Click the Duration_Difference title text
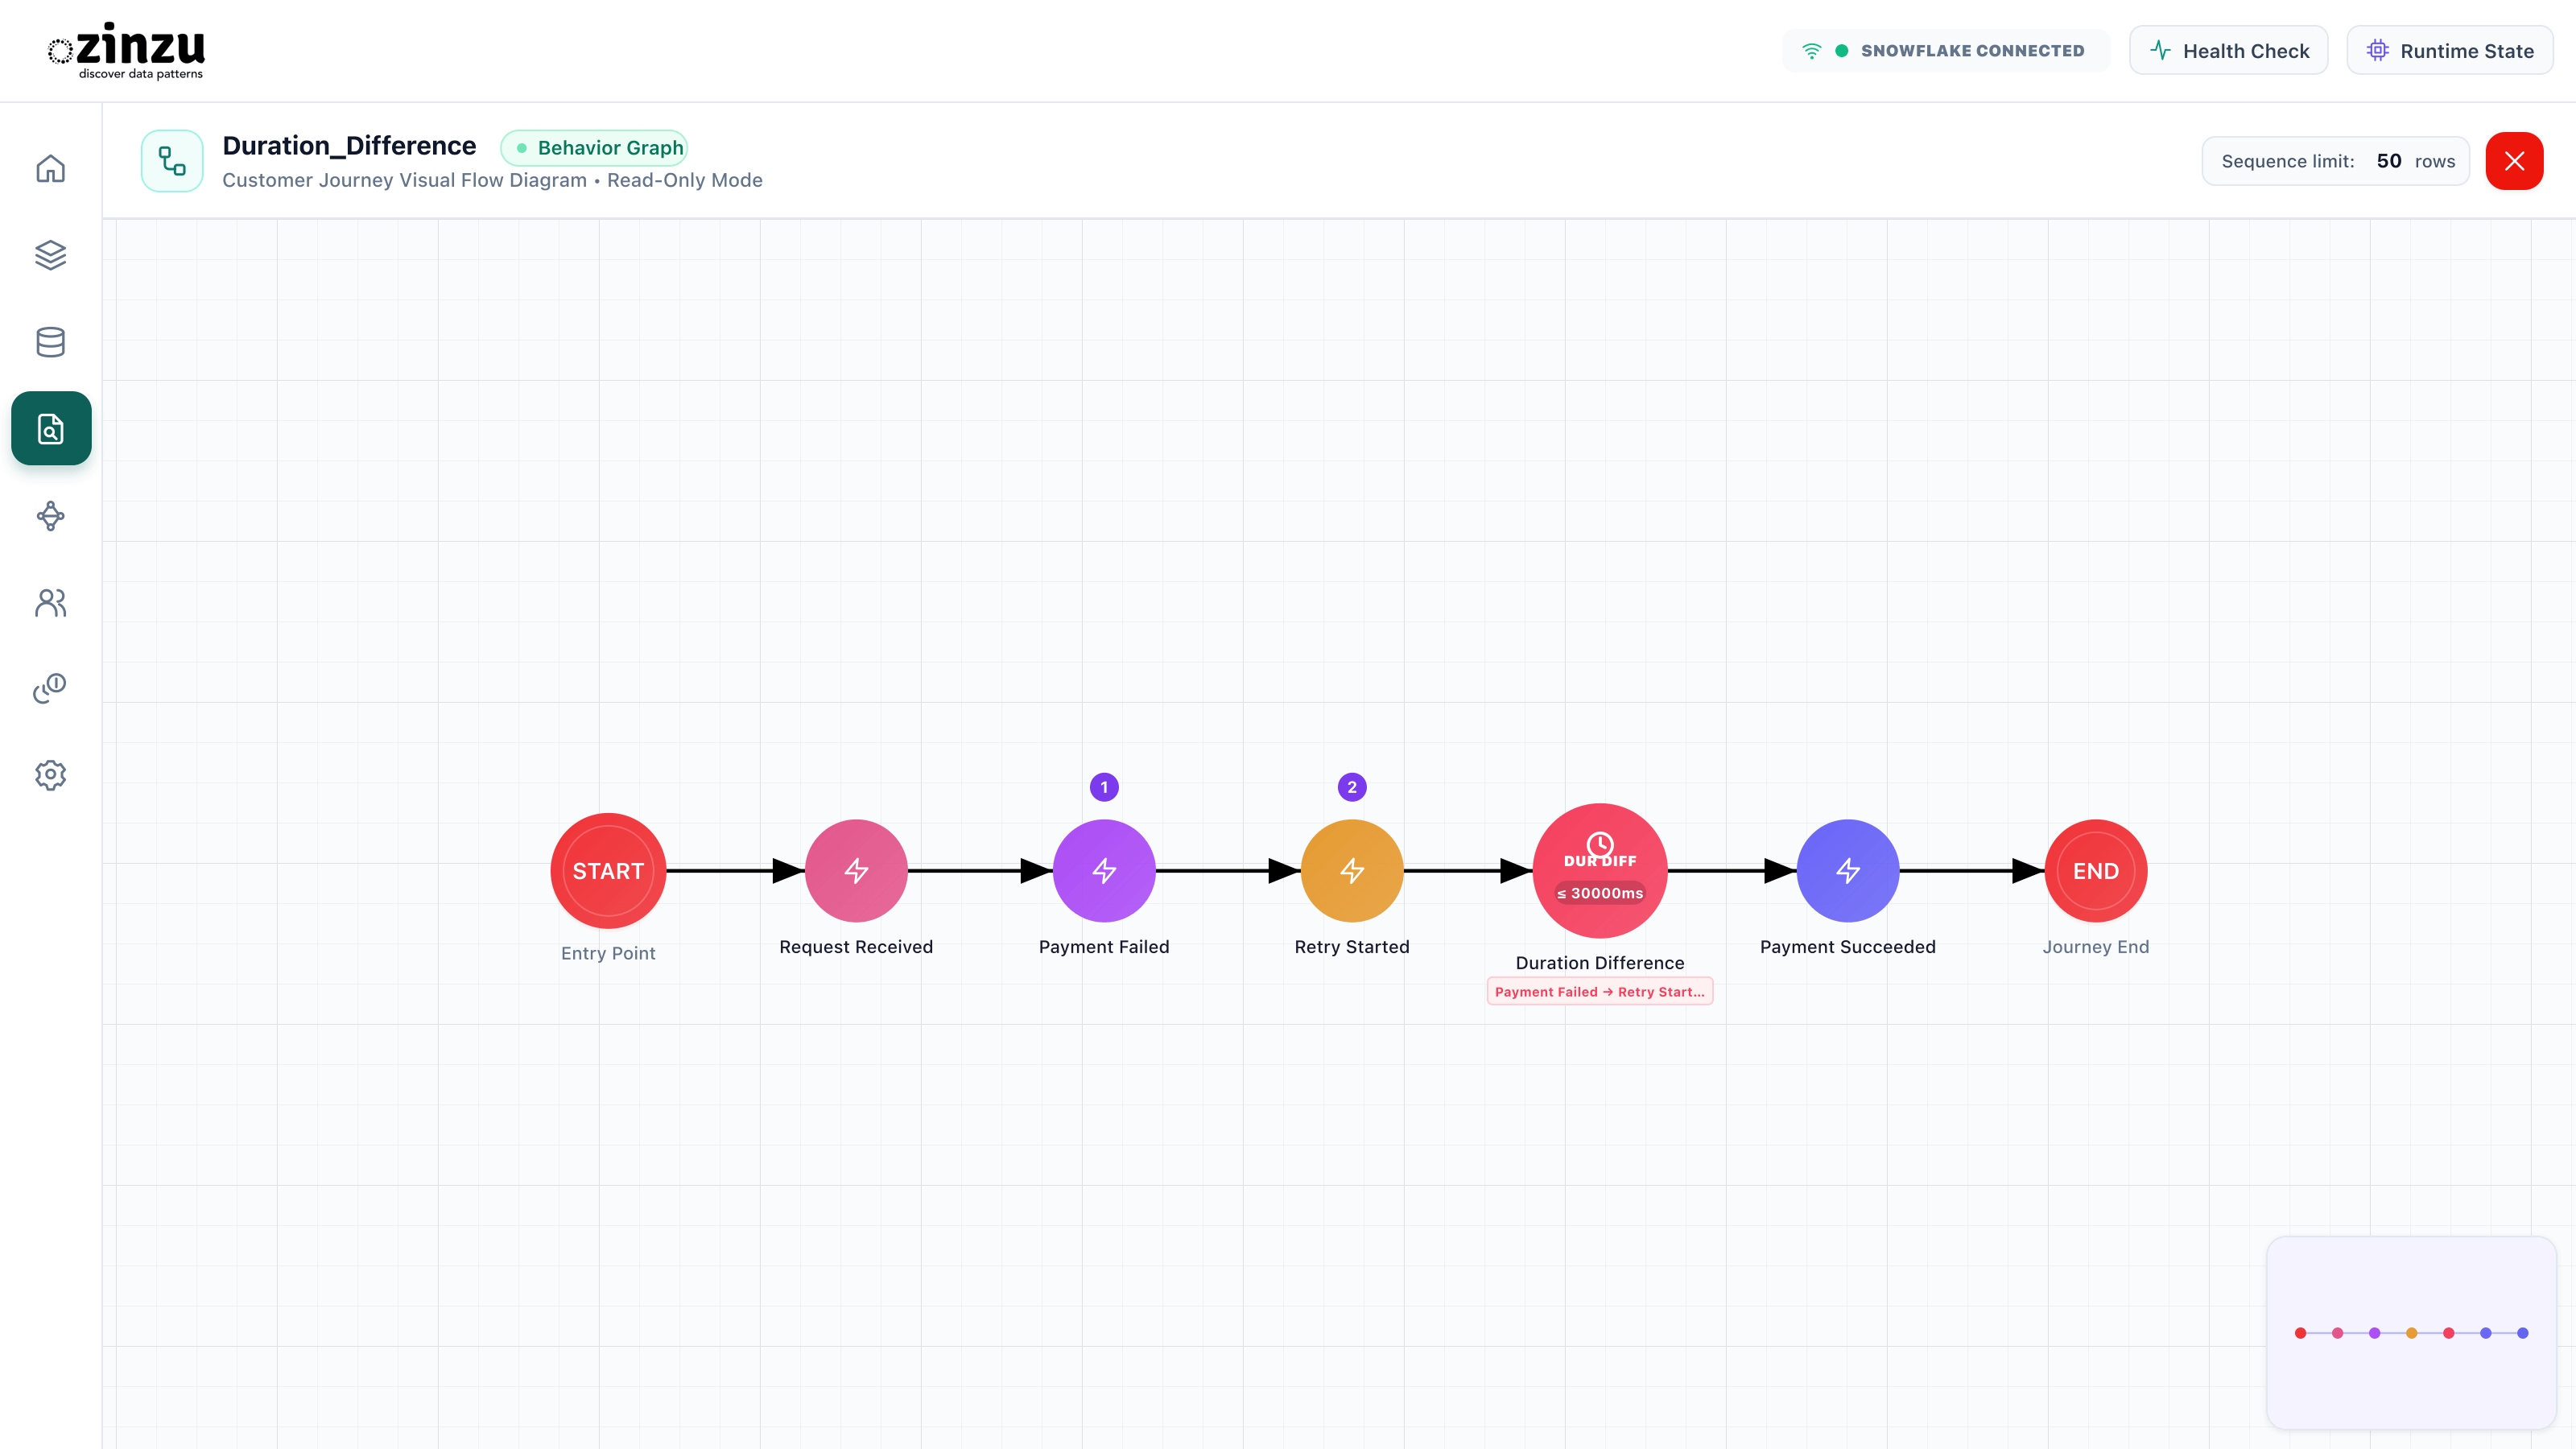Viewport: 2576px width, 1449px height. point(349,146)
